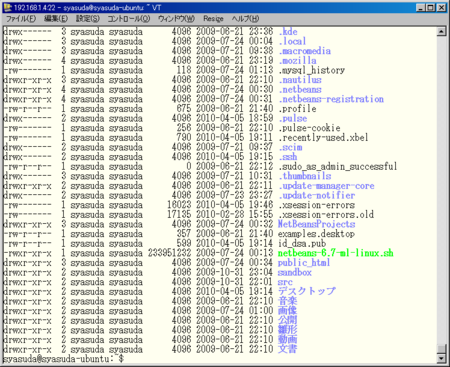Click the examples.desktop file name

click(x=316, y=234)
